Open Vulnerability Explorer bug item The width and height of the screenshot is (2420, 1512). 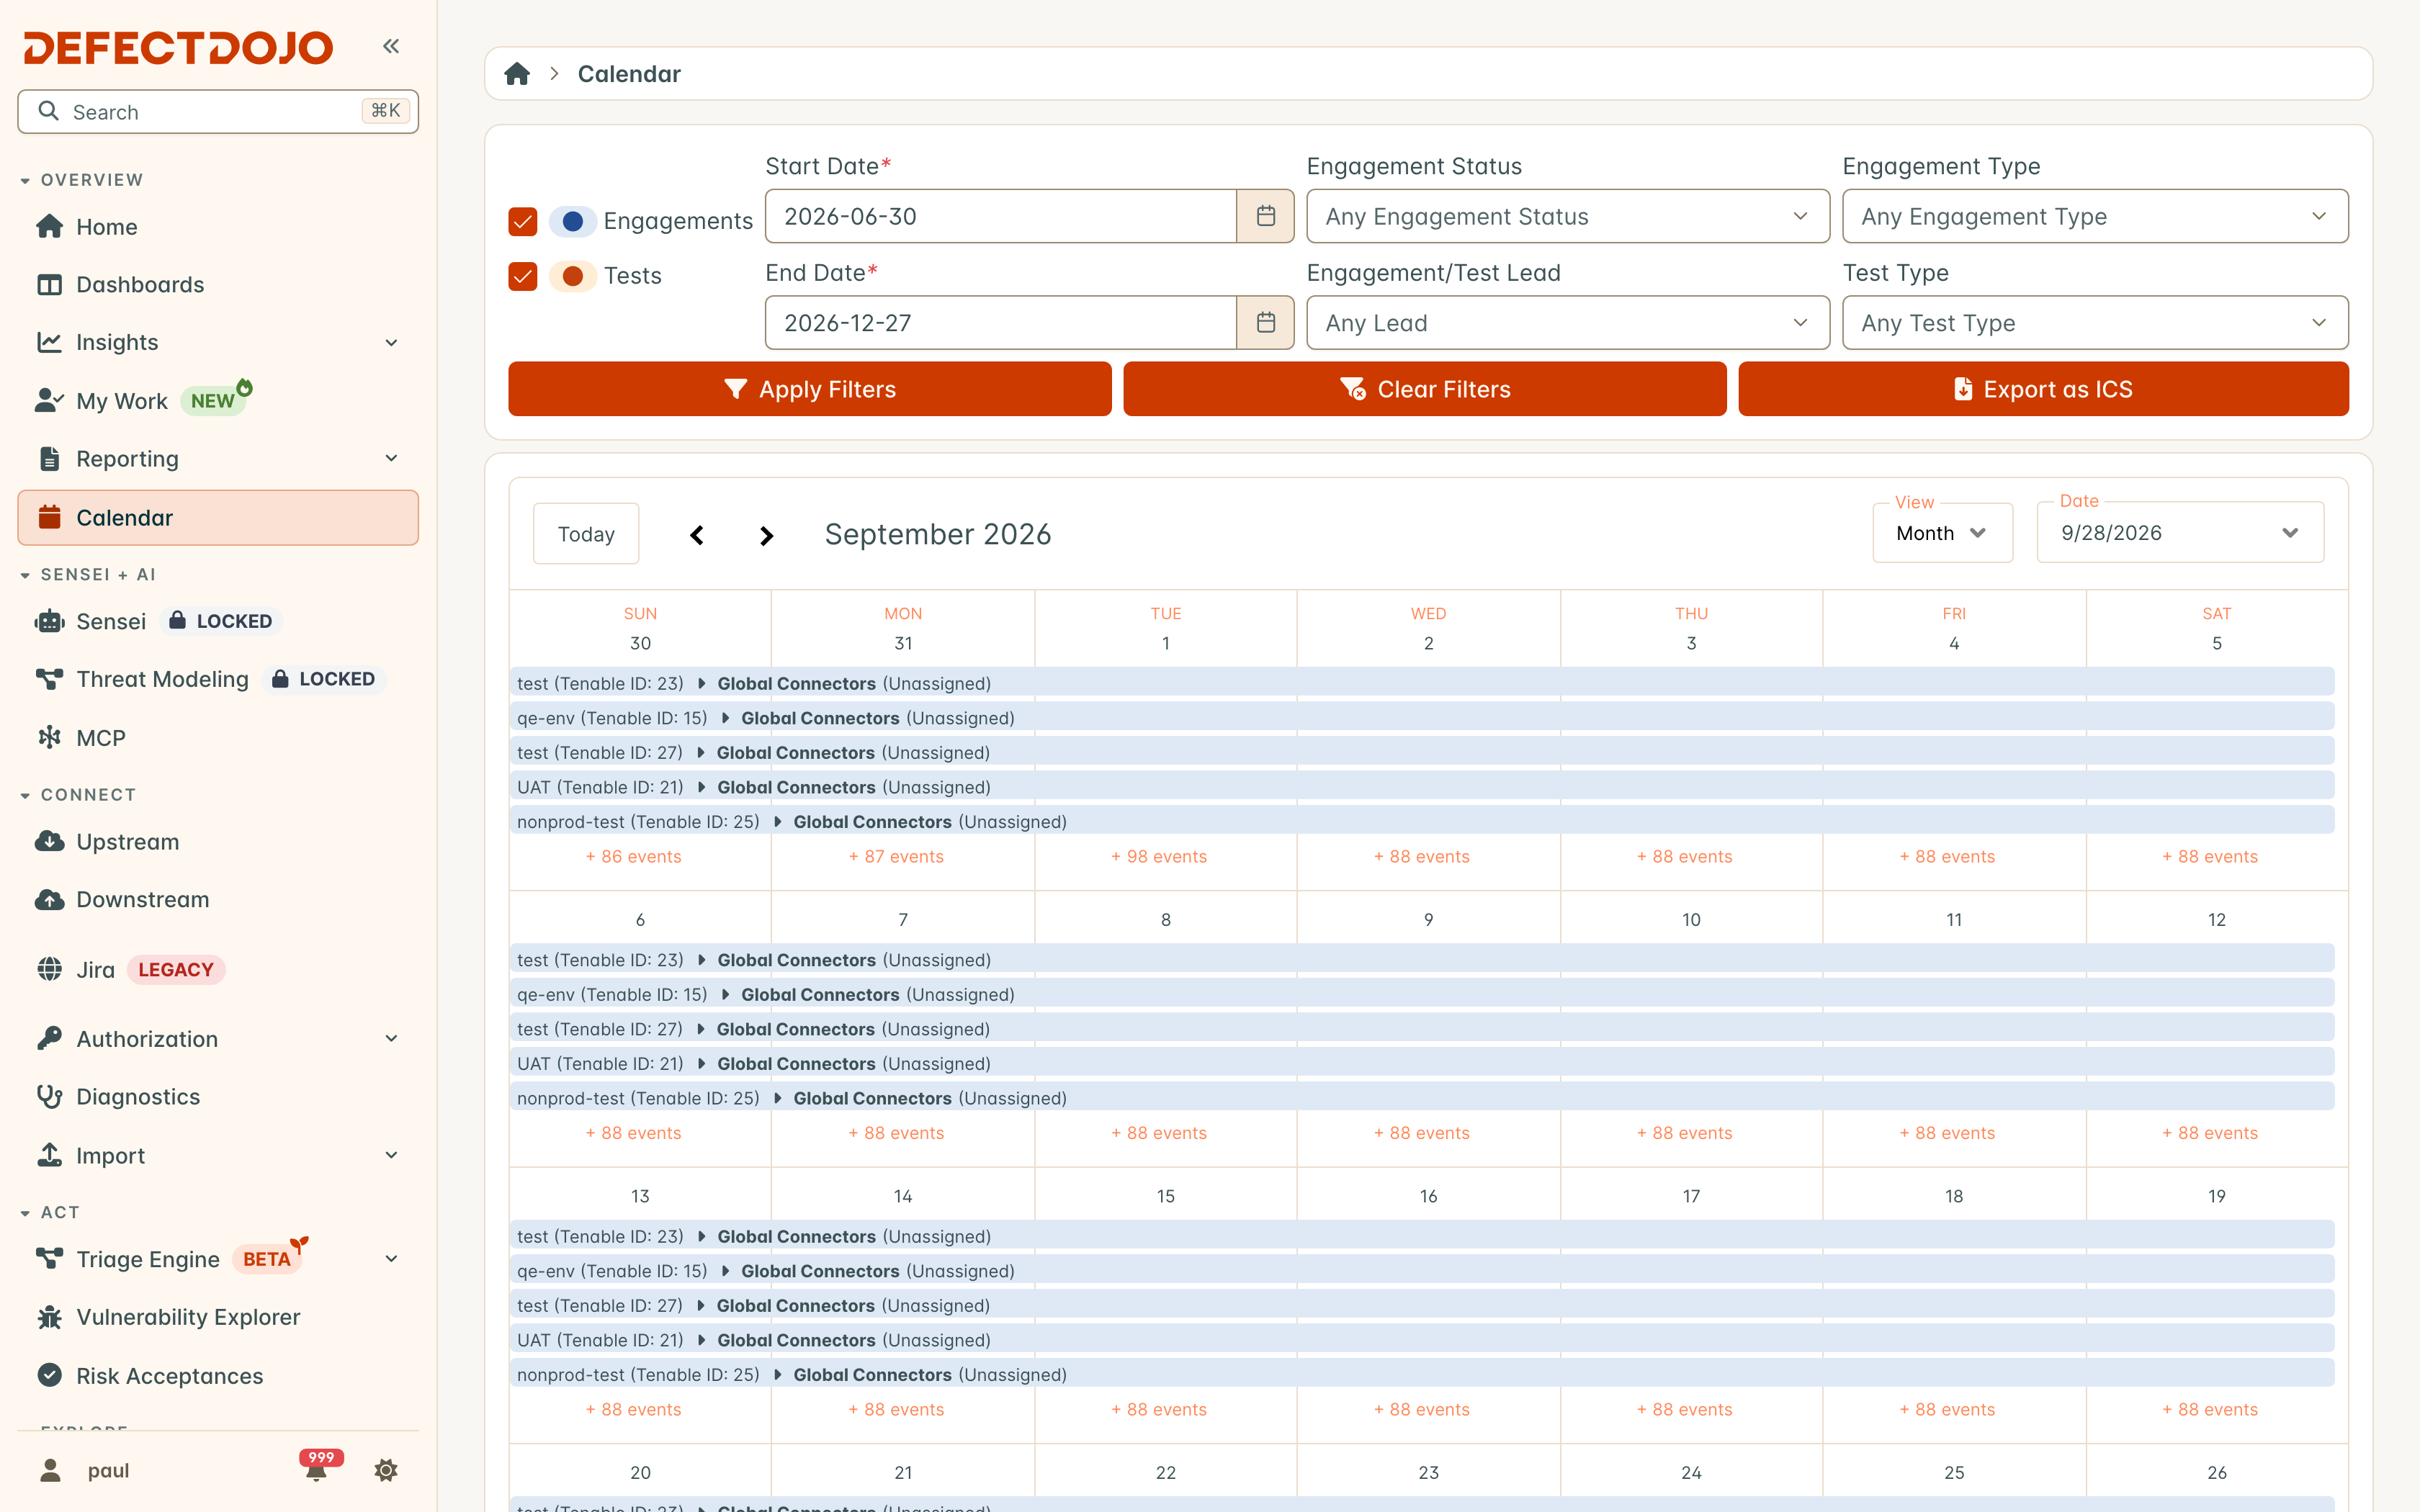218,1317
